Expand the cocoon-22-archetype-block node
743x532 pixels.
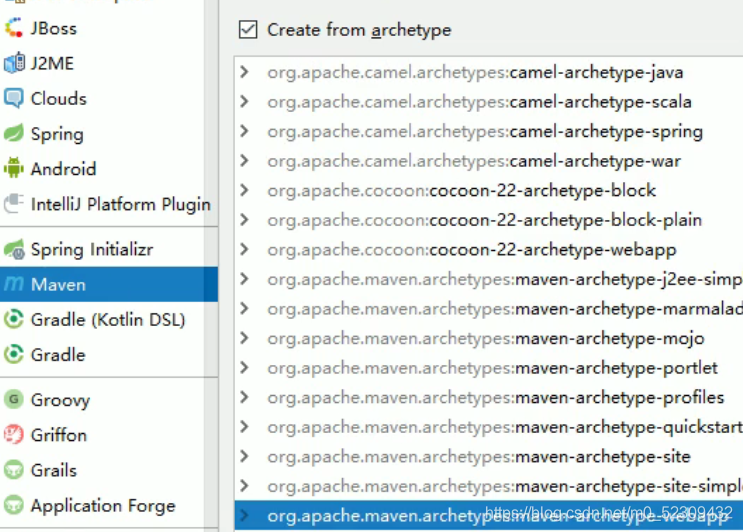pos(245,190)
